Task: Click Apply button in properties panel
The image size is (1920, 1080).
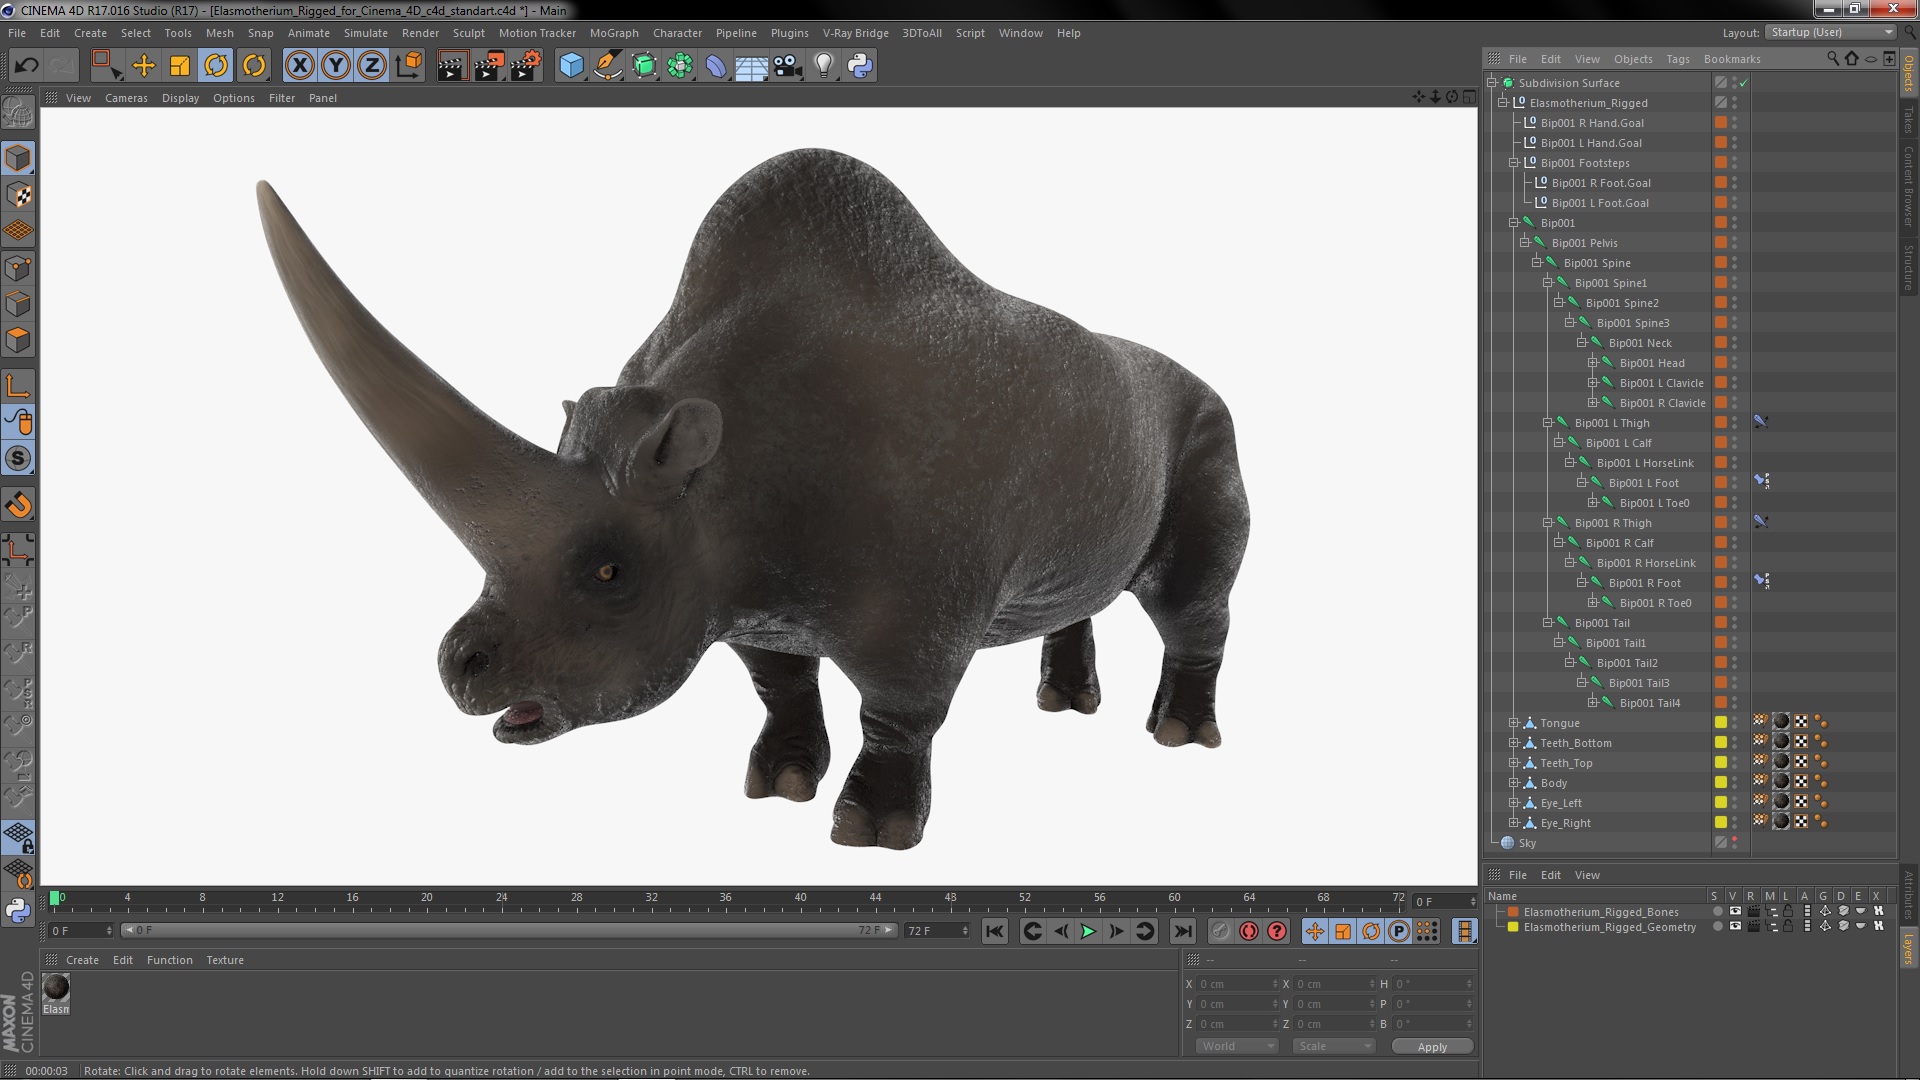Action: [x=1432, y=1046]
